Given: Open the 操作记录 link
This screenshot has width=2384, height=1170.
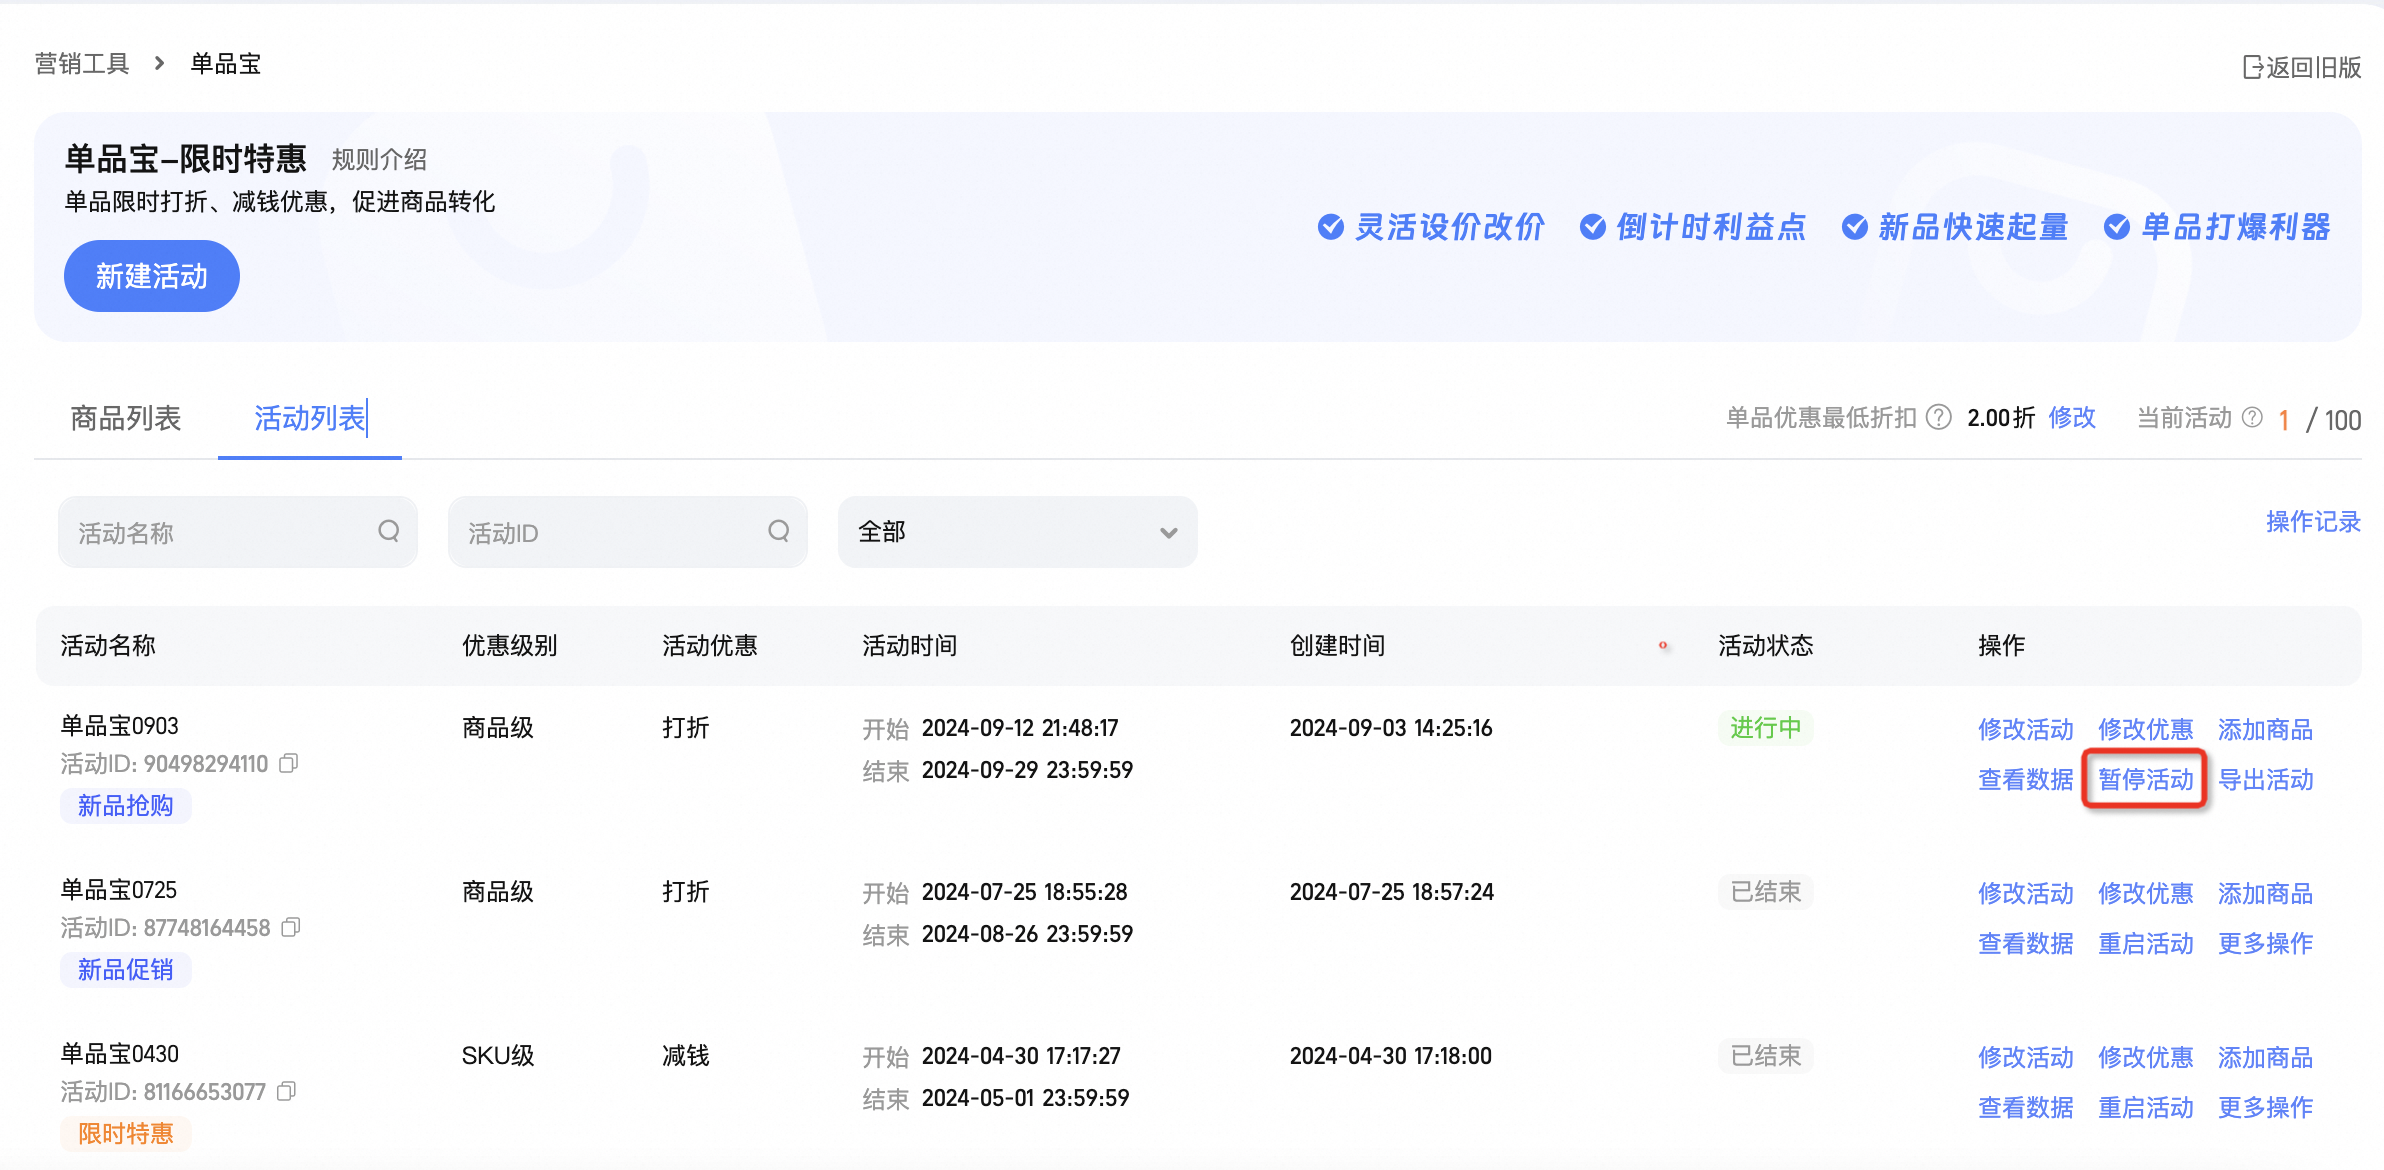Looking at the screenshot, I should [x=2313, y=521].
